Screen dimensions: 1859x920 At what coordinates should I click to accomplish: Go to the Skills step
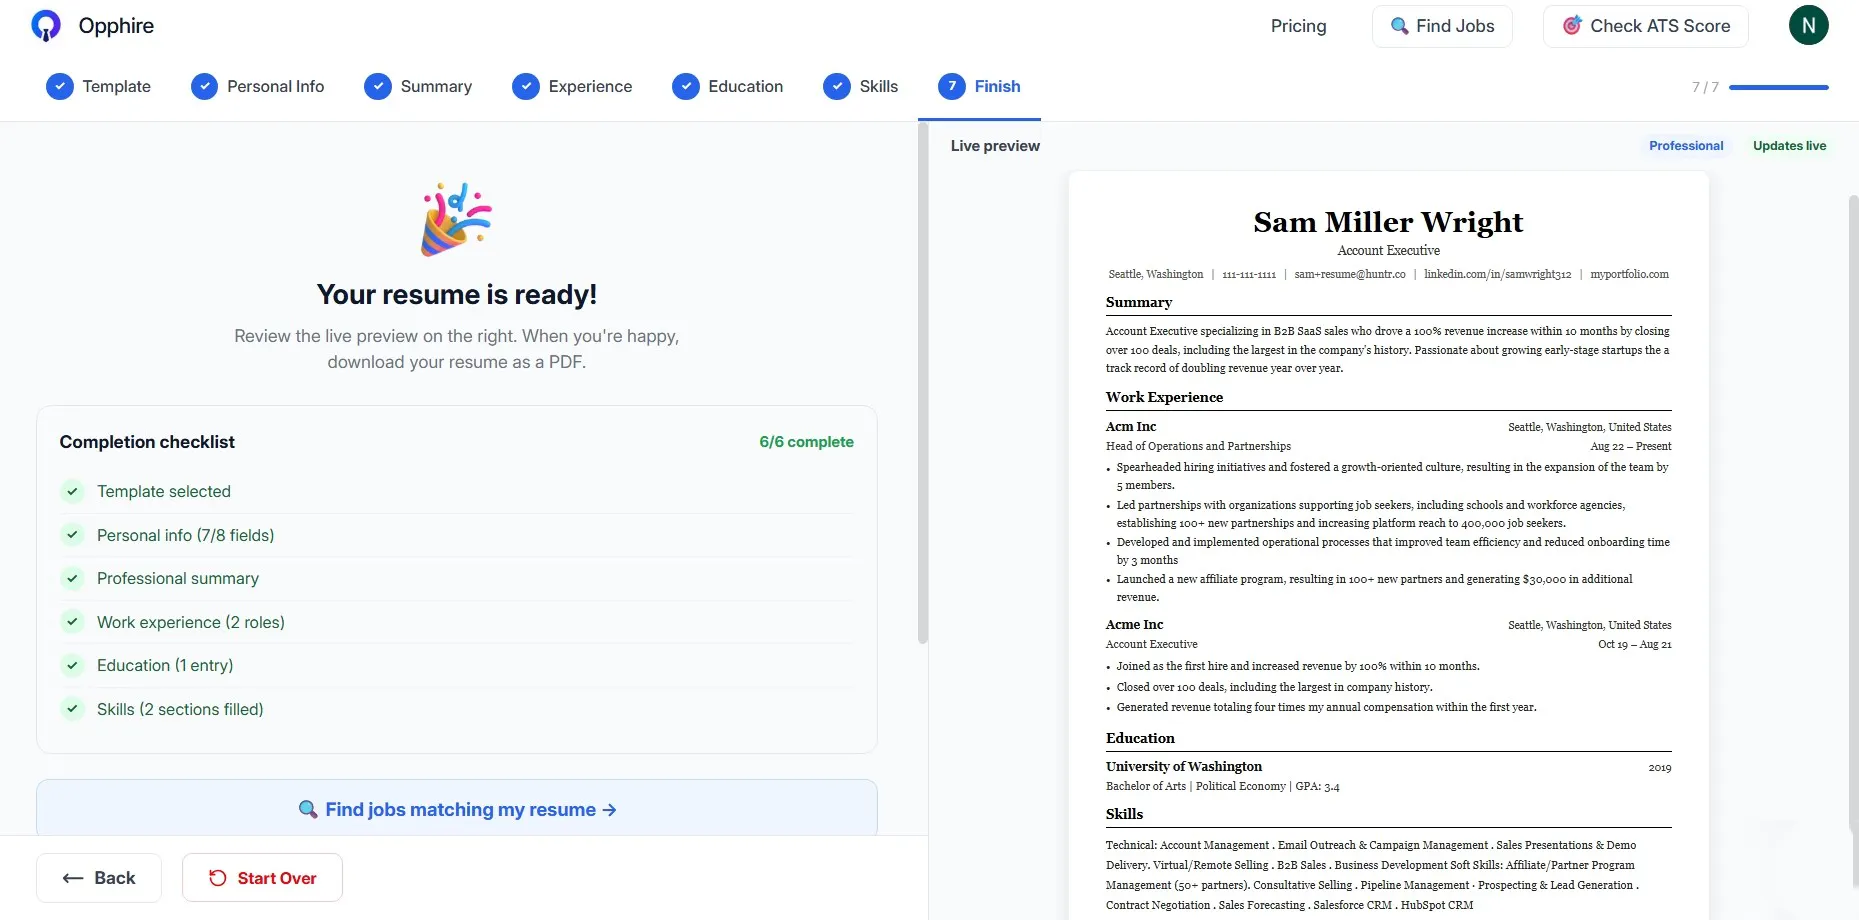tap(861, 86)
